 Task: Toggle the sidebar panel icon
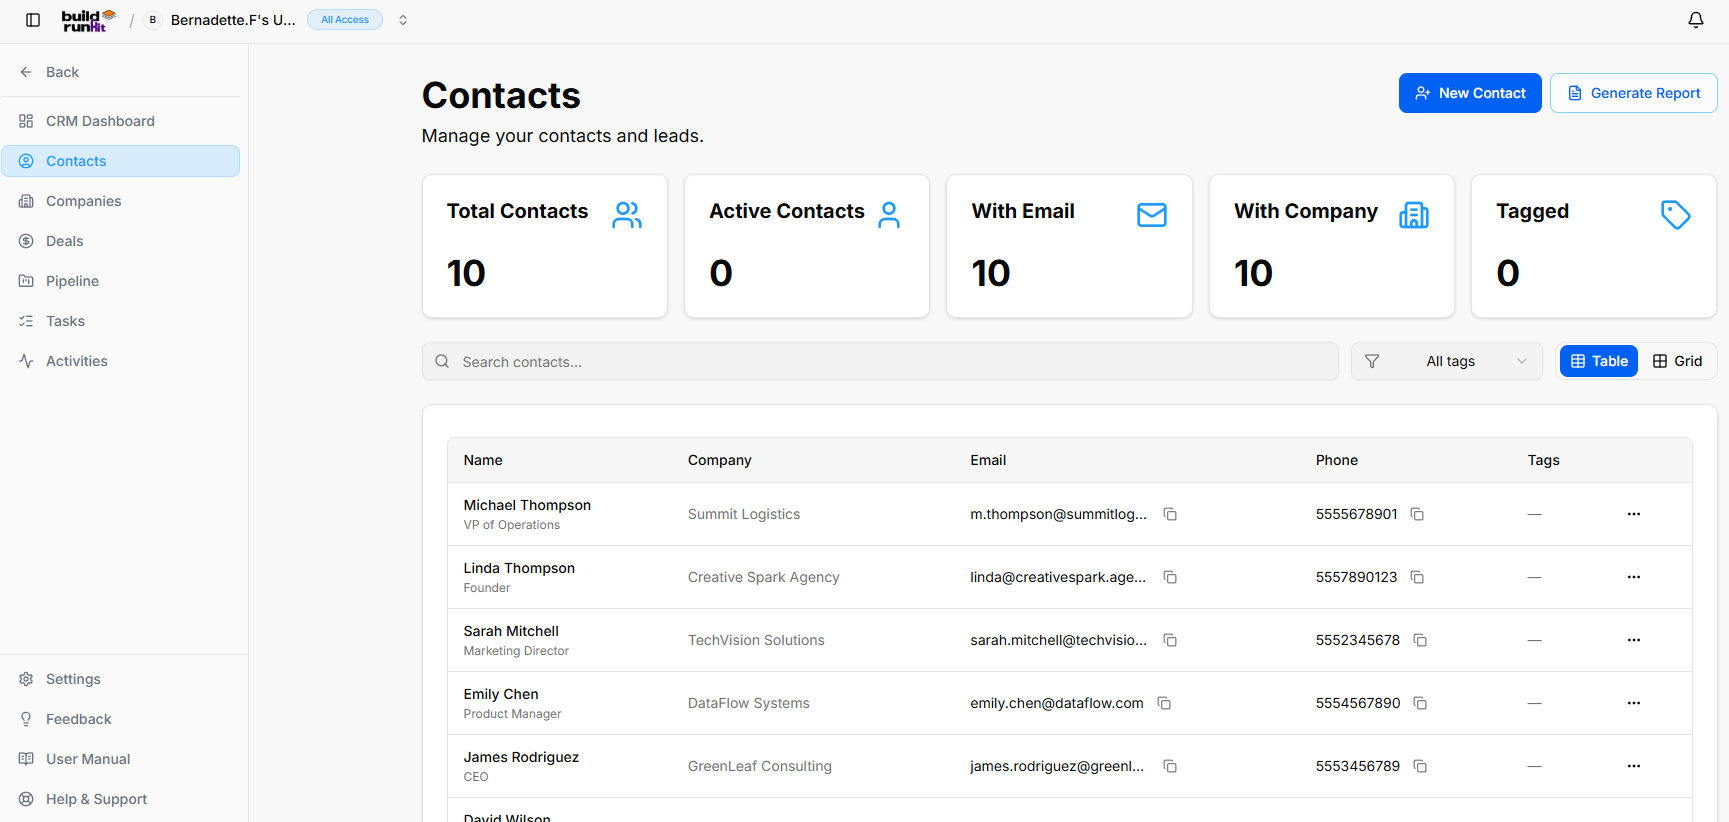click(x=33, y=20)
